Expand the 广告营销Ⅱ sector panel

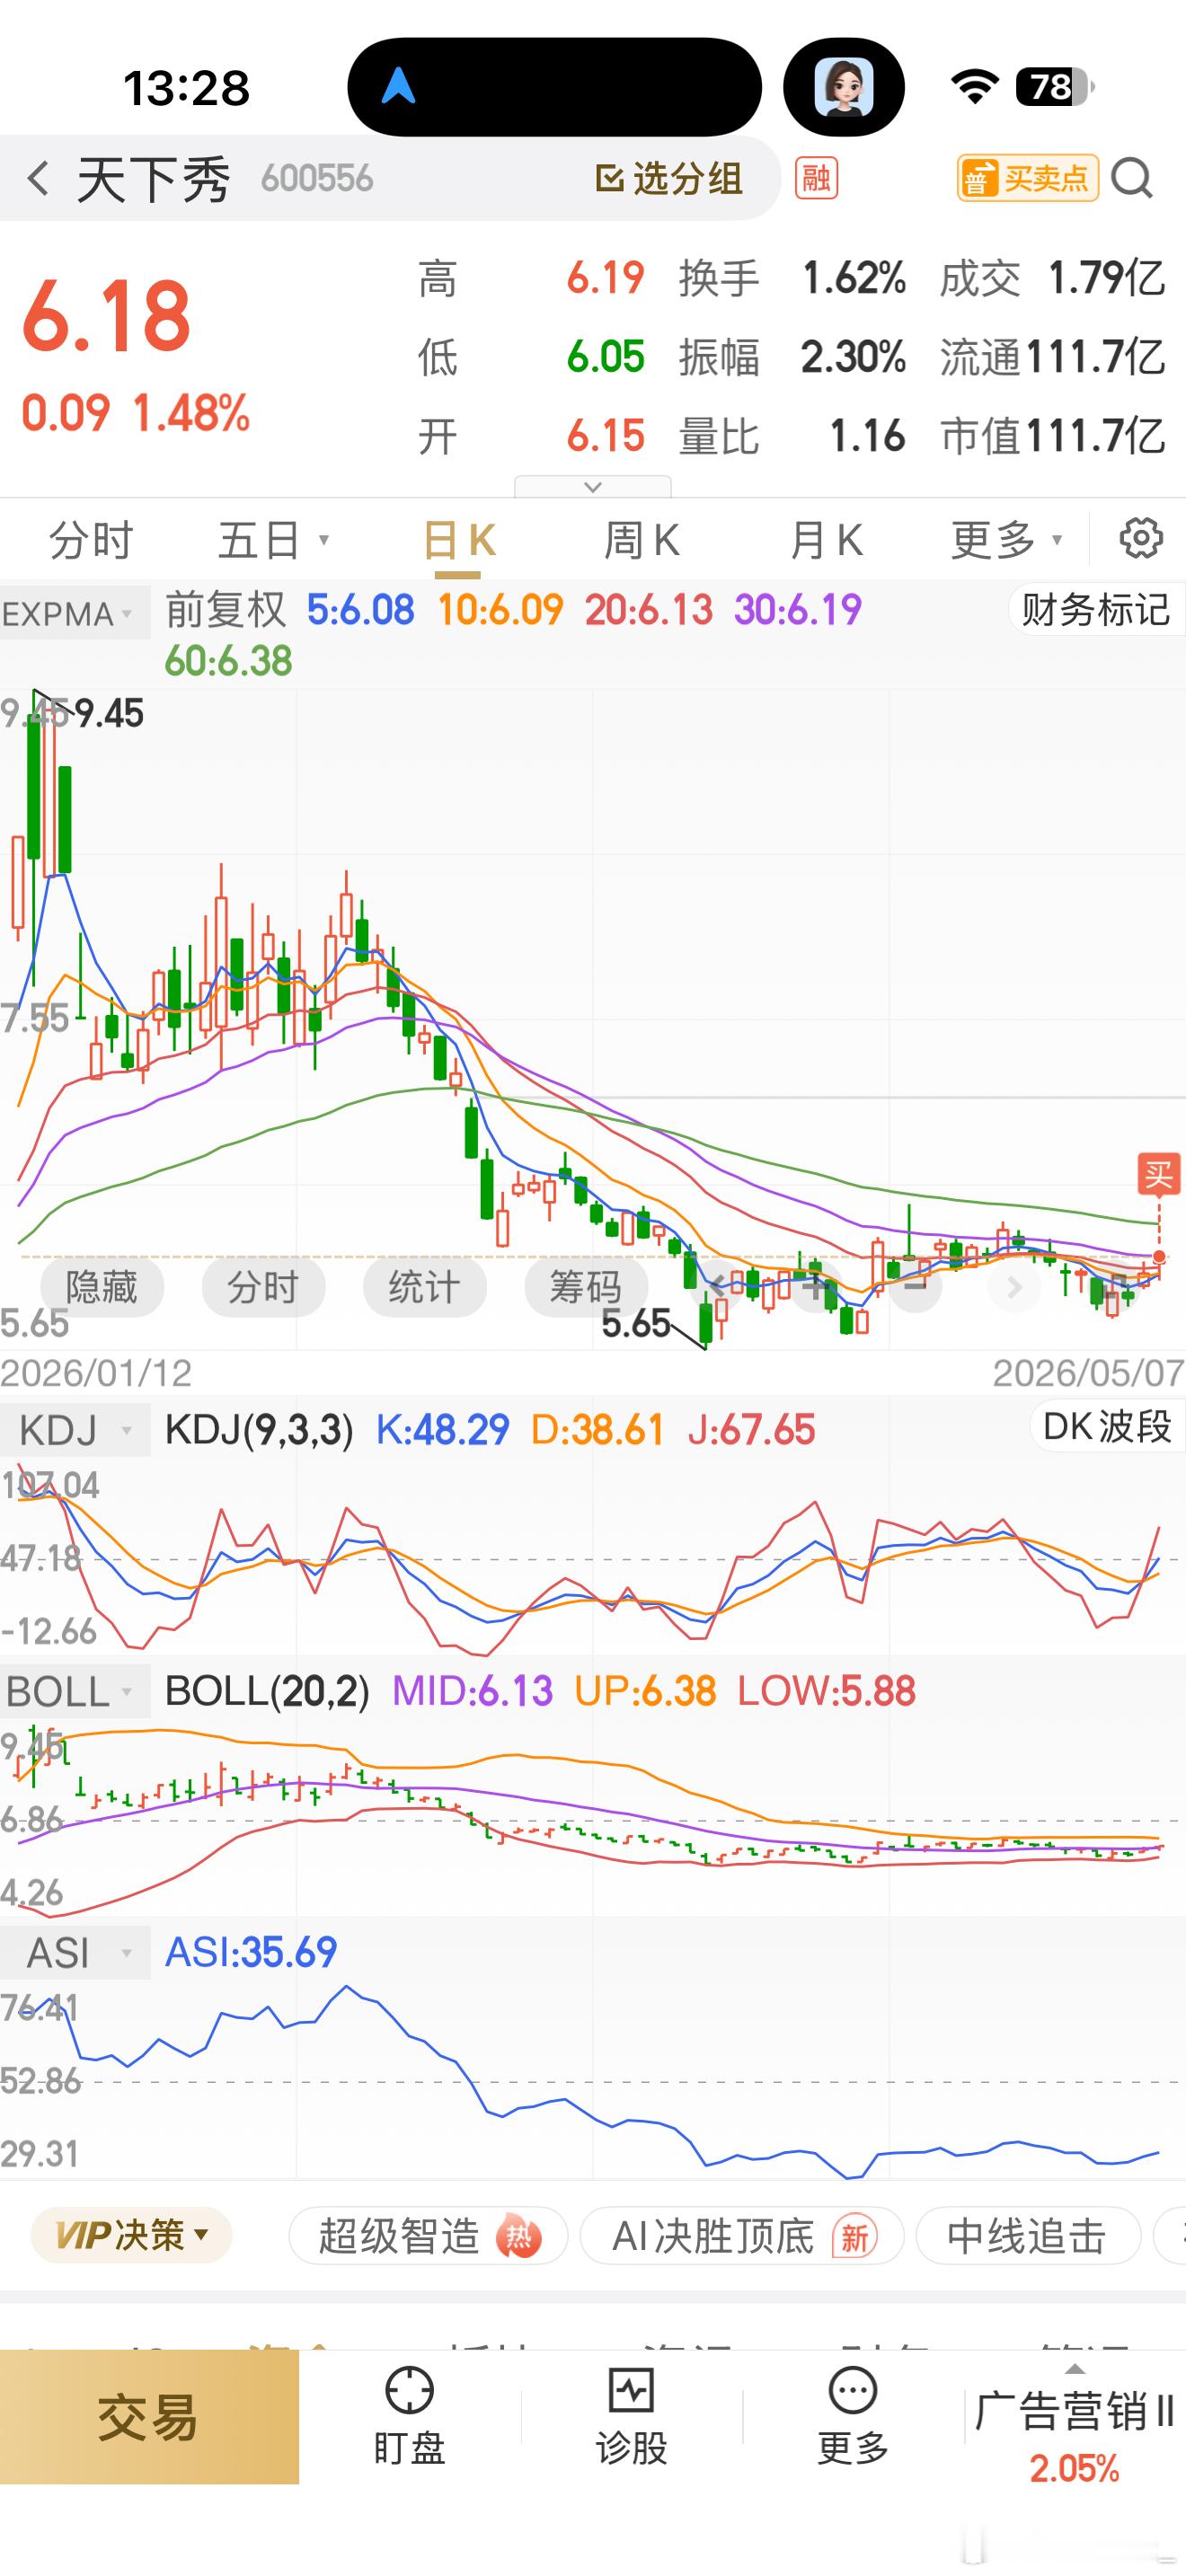[x=1074, y=2418]
